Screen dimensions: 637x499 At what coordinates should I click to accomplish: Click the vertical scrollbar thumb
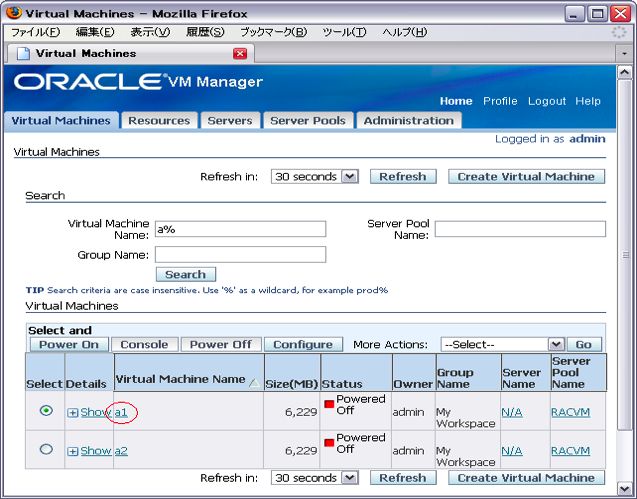[624, 255]
